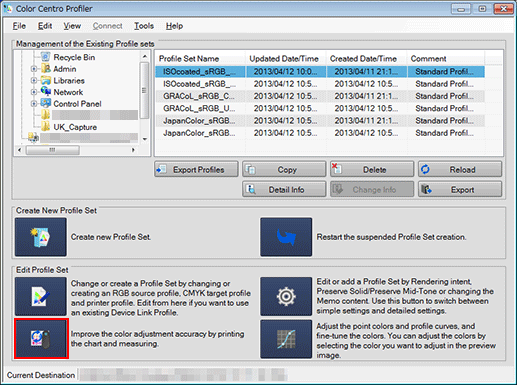Viewport: 517px width, 385px height.
Task: Expand the Network tree node
Action: [x=34, y=92]
